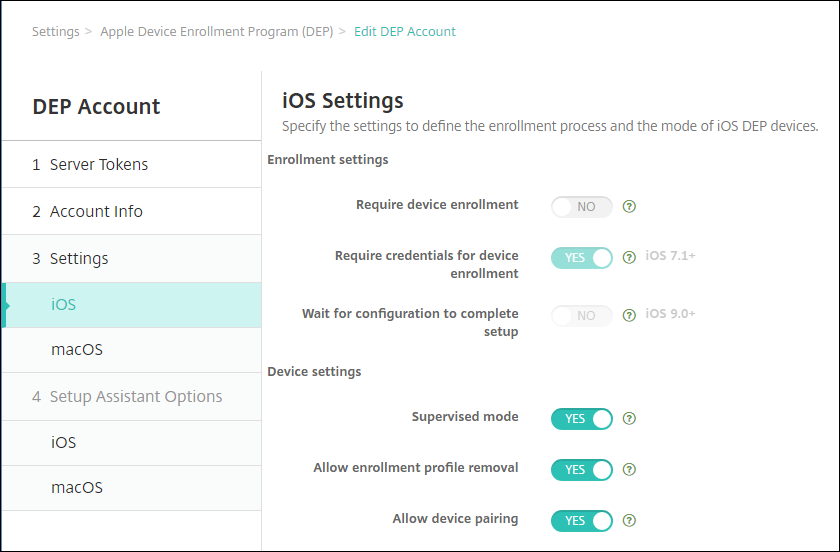This screenshot has height=552, width=840.
Task: Click help icon for Wait for configuration
Action: tap(629, 315)
